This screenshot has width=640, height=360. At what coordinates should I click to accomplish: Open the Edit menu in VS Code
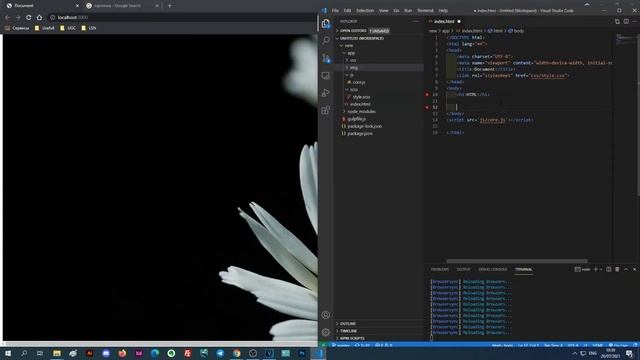[347, 11]
